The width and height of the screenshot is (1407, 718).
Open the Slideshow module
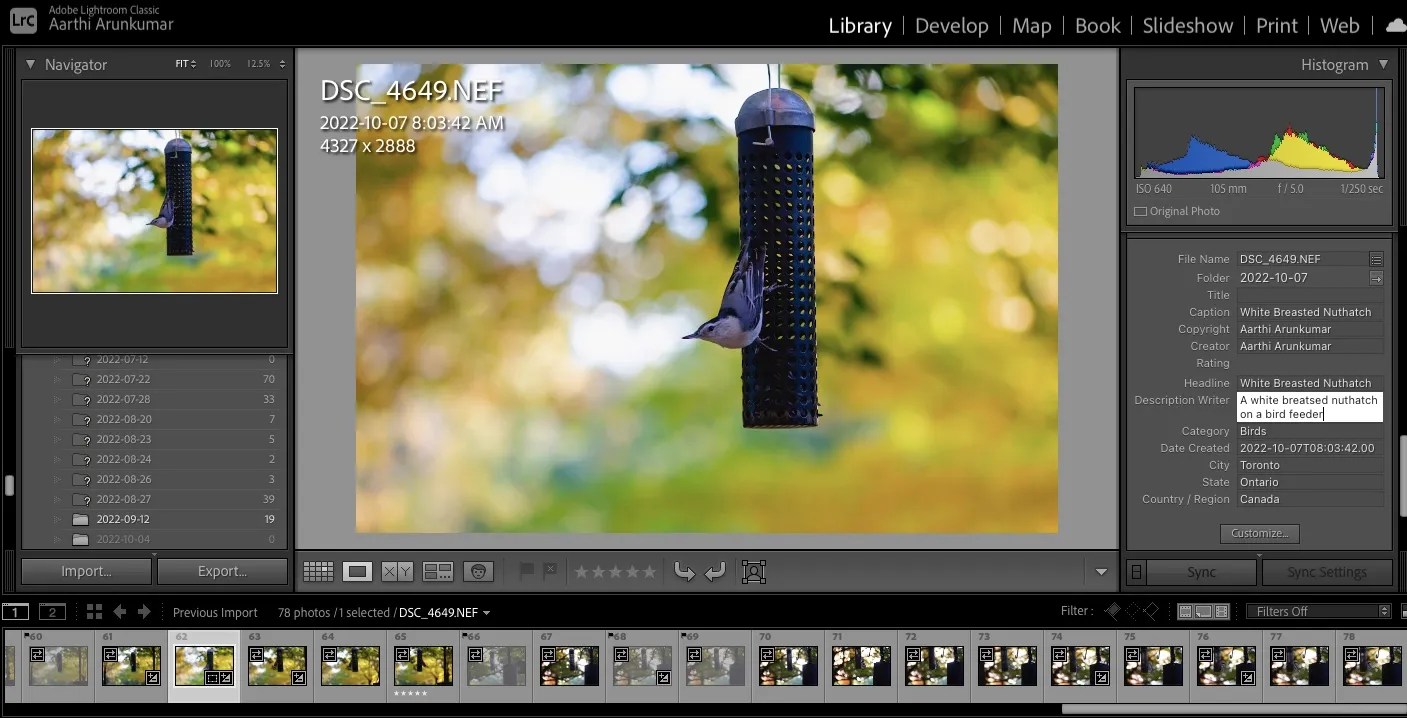click(1187, 25)
